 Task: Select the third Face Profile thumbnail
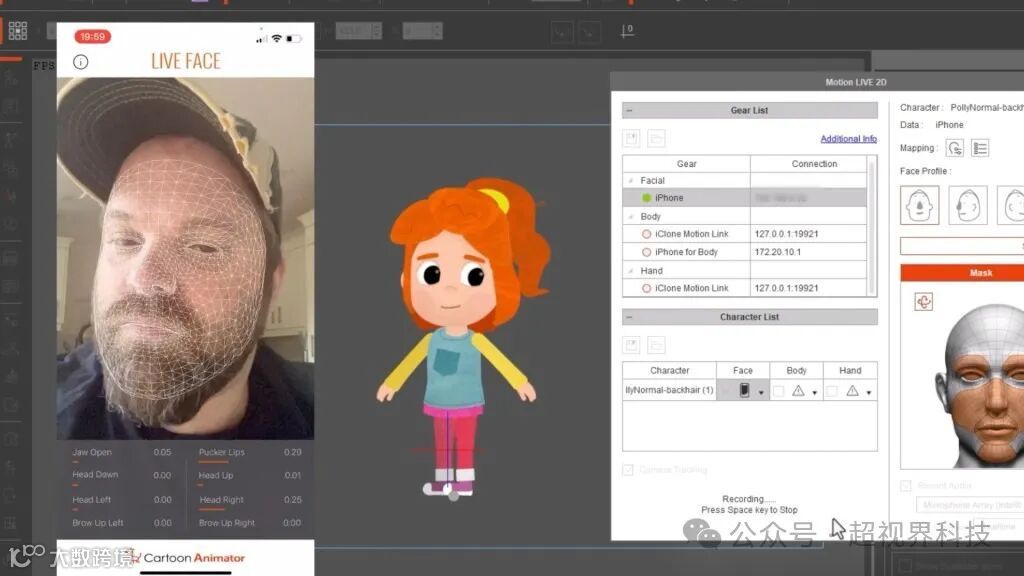[x=1011, y=205]
